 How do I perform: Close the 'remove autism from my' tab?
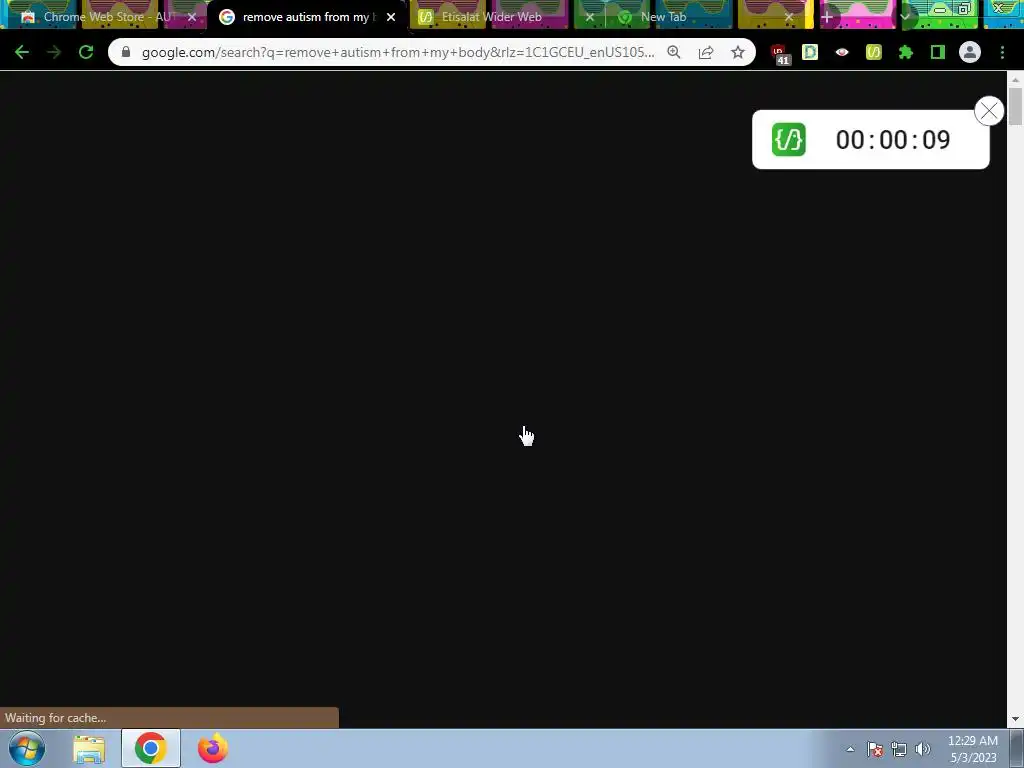[391, 17]
